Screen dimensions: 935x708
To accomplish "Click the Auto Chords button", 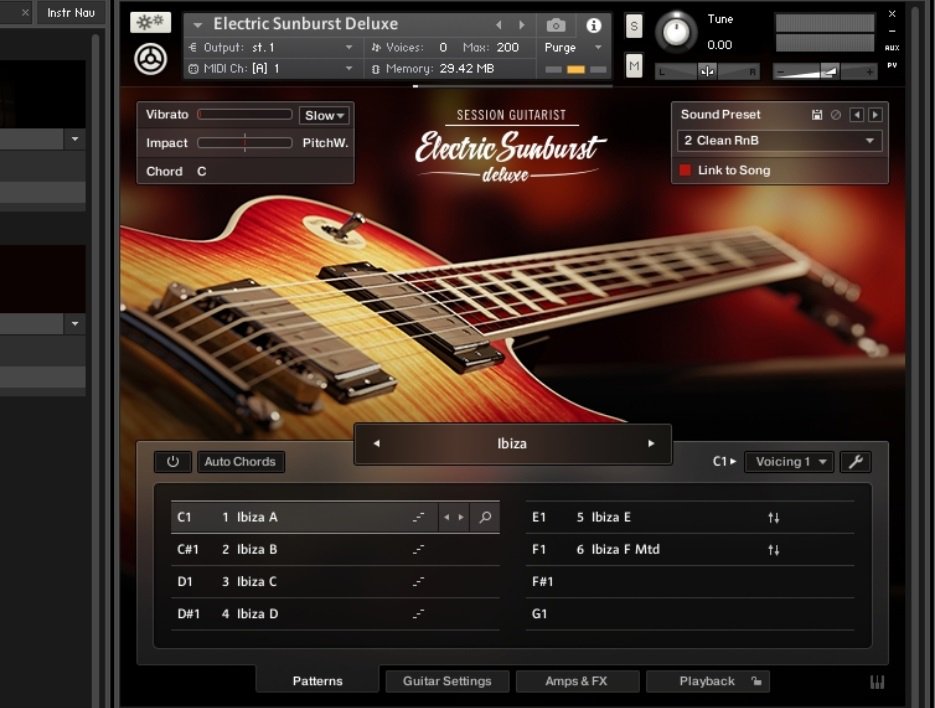I will point(240,462).
